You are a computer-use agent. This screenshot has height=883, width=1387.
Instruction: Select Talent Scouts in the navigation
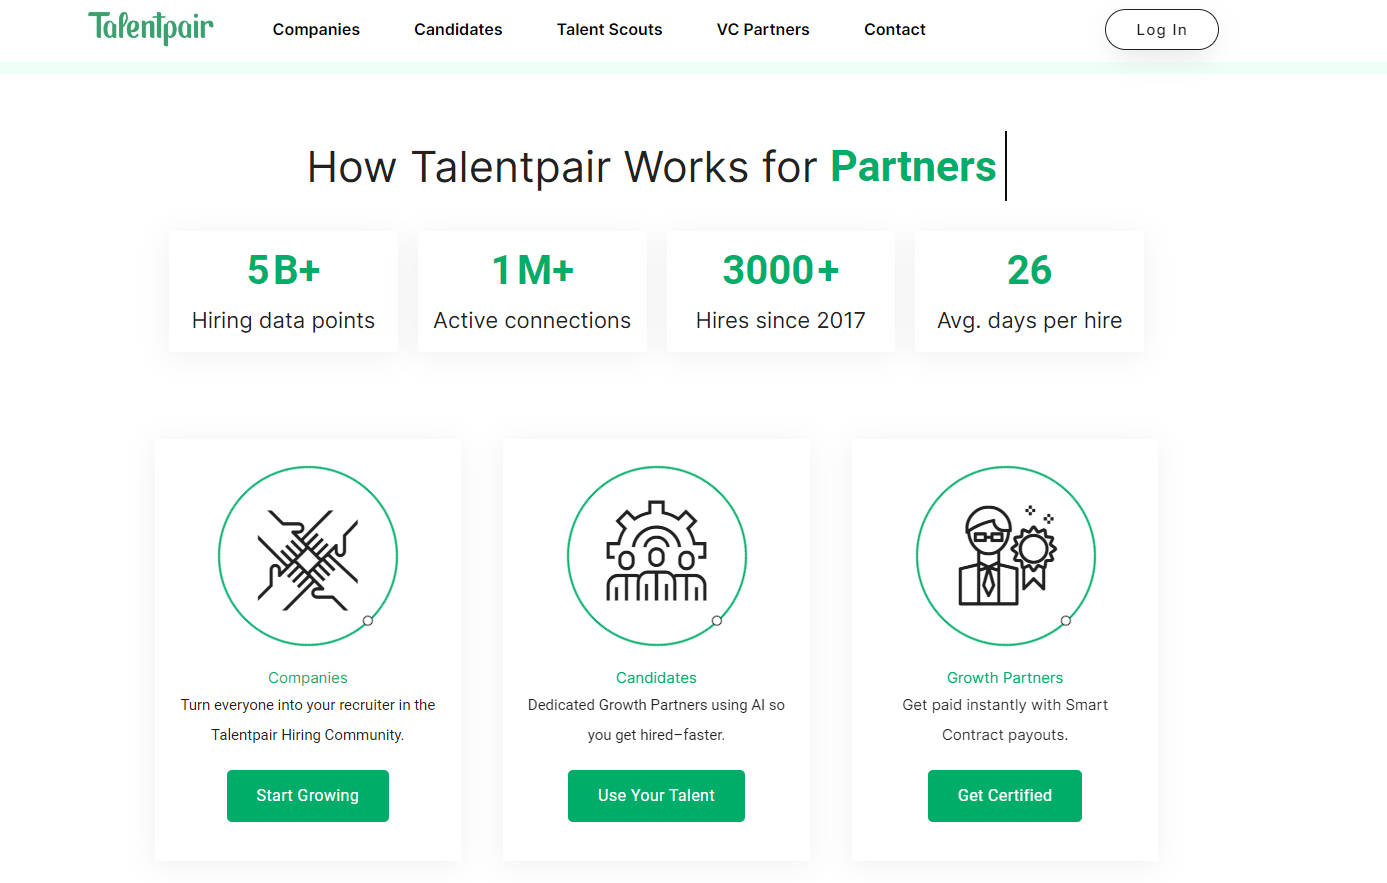[x=609, y=29]
